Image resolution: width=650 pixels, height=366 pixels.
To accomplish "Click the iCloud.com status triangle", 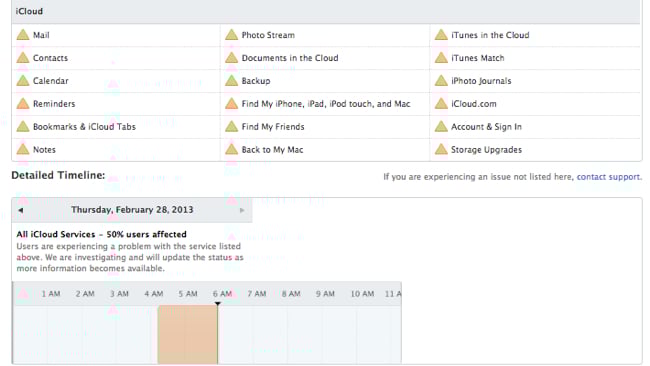I will (441, 103).
